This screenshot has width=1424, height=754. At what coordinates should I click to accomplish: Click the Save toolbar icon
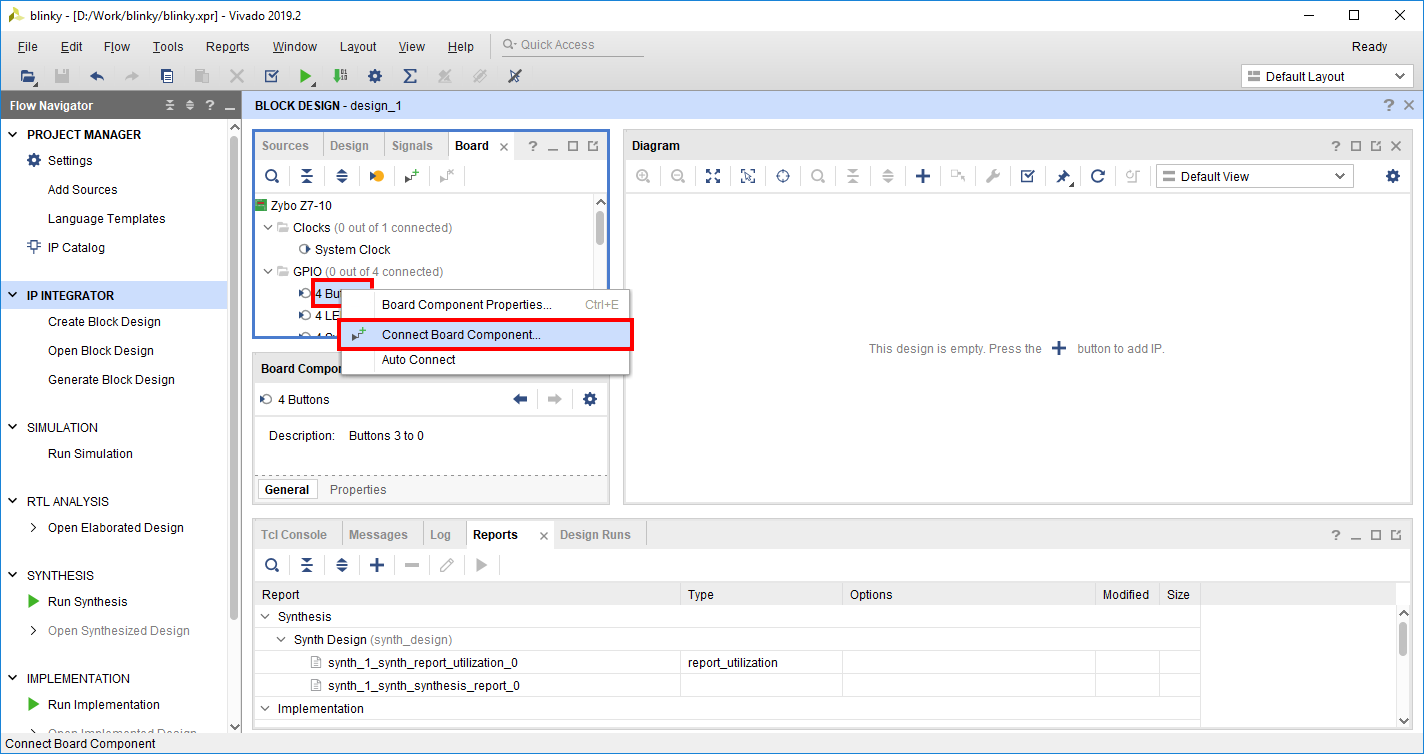pos(62,76)
